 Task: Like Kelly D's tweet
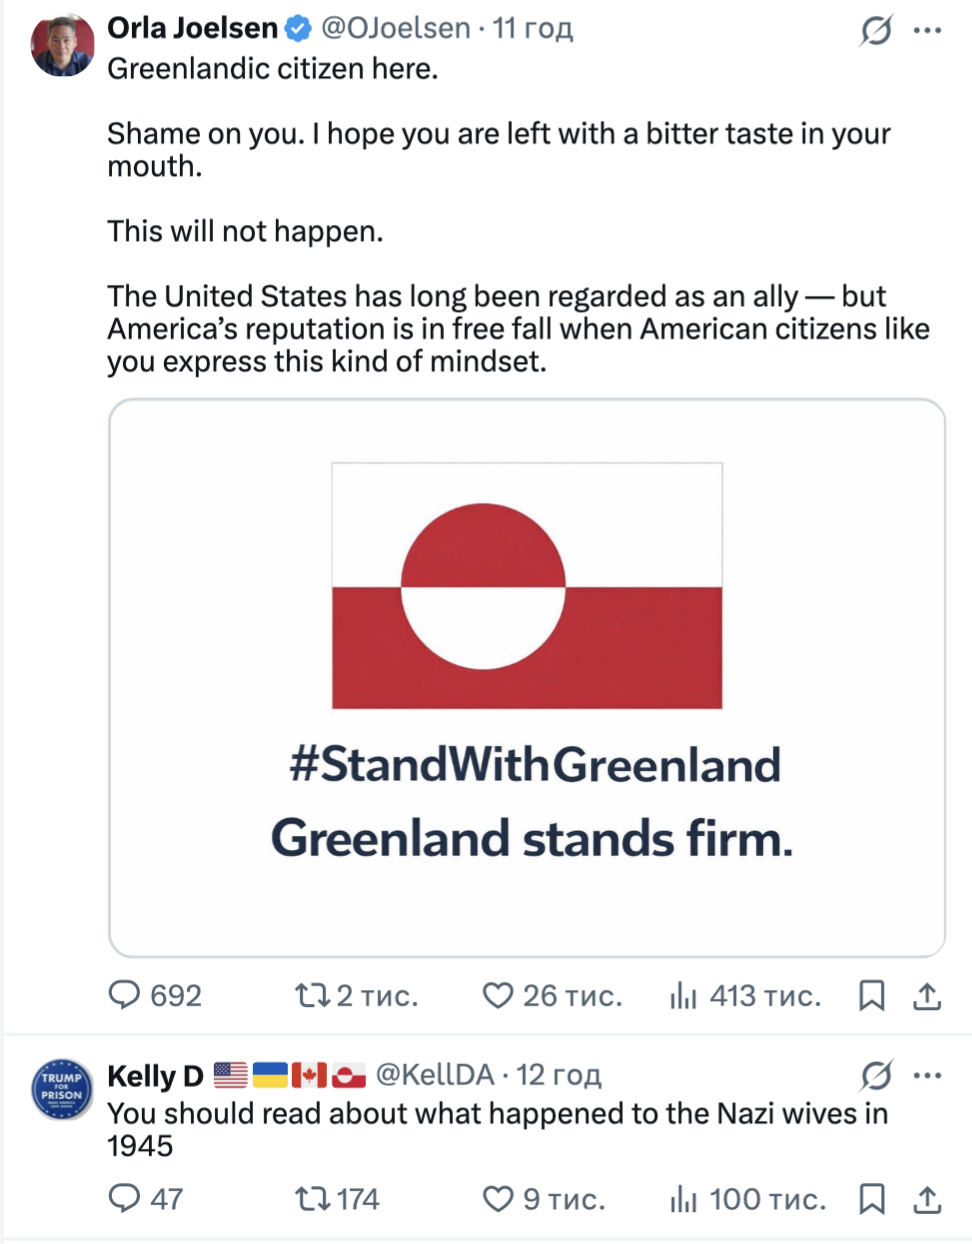click(497, 1198)
